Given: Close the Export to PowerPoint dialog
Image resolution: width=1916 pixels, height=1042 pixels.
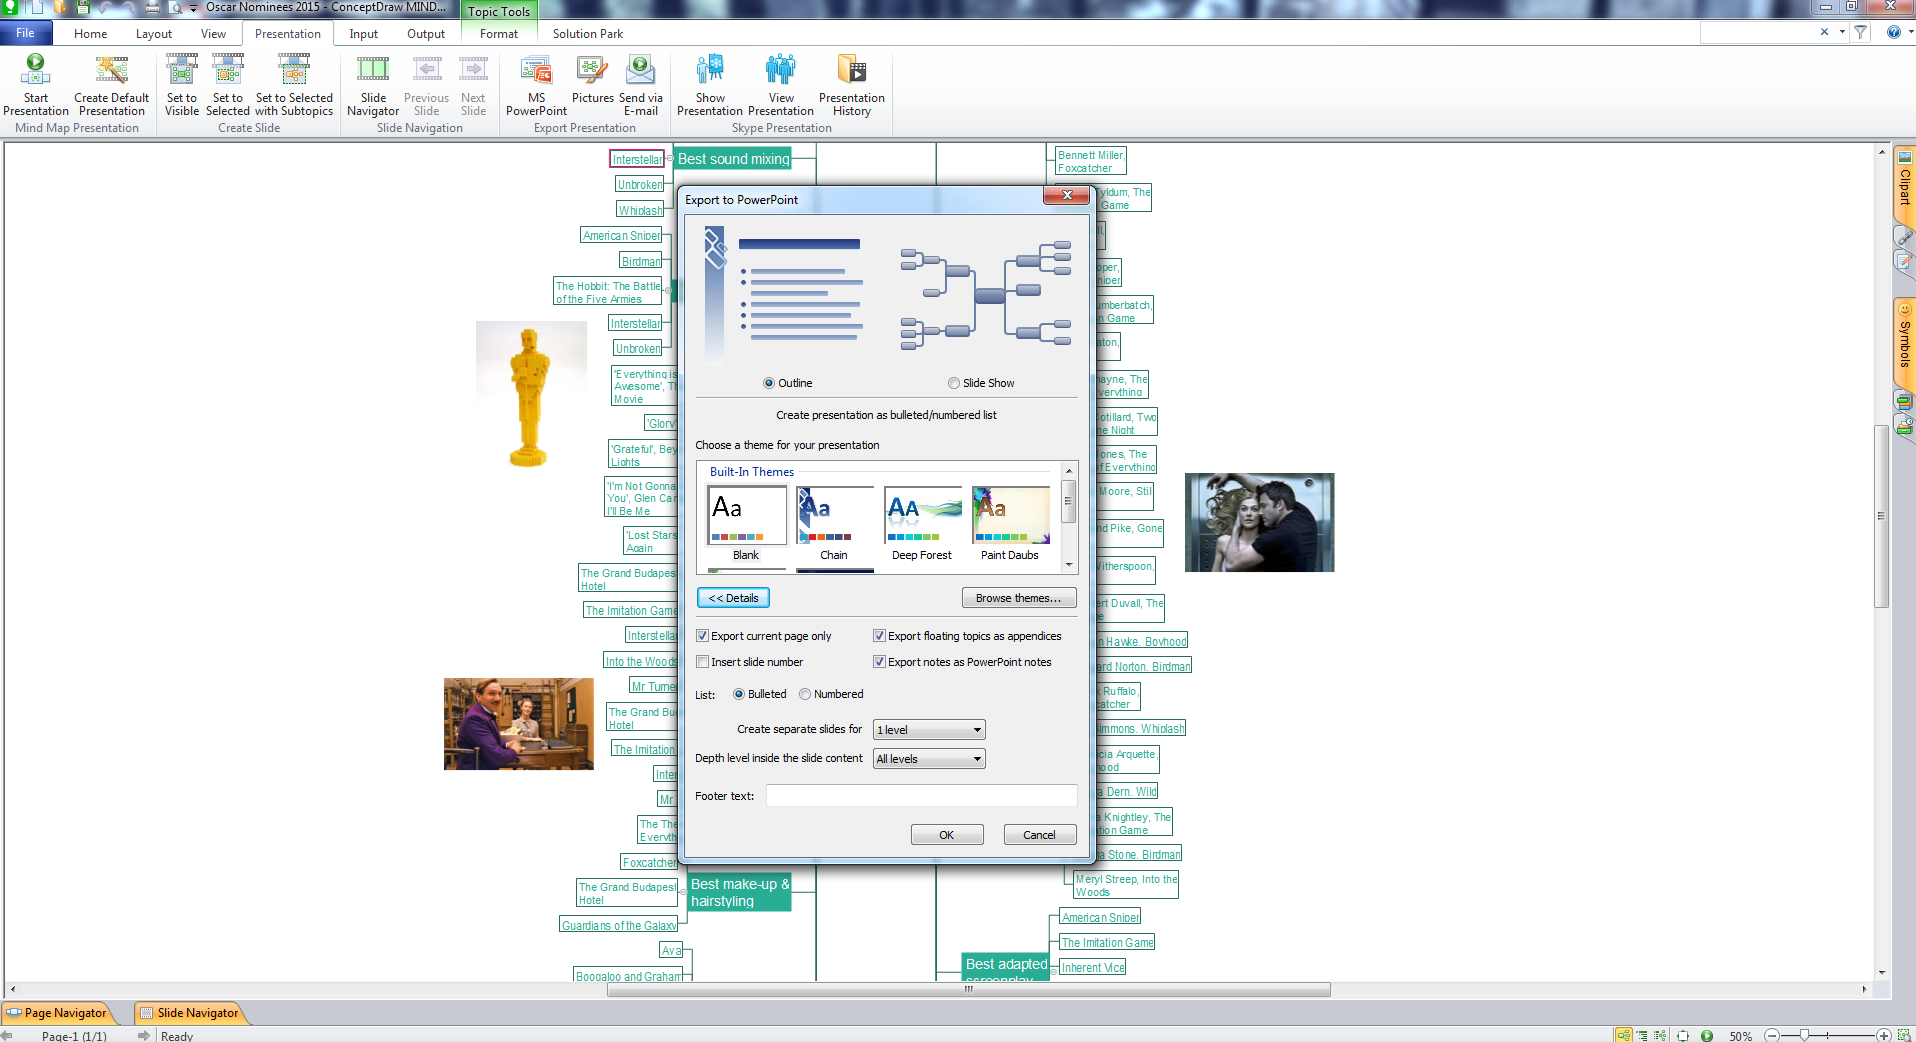Looking at the screenshot, I should coord(1067,195).
